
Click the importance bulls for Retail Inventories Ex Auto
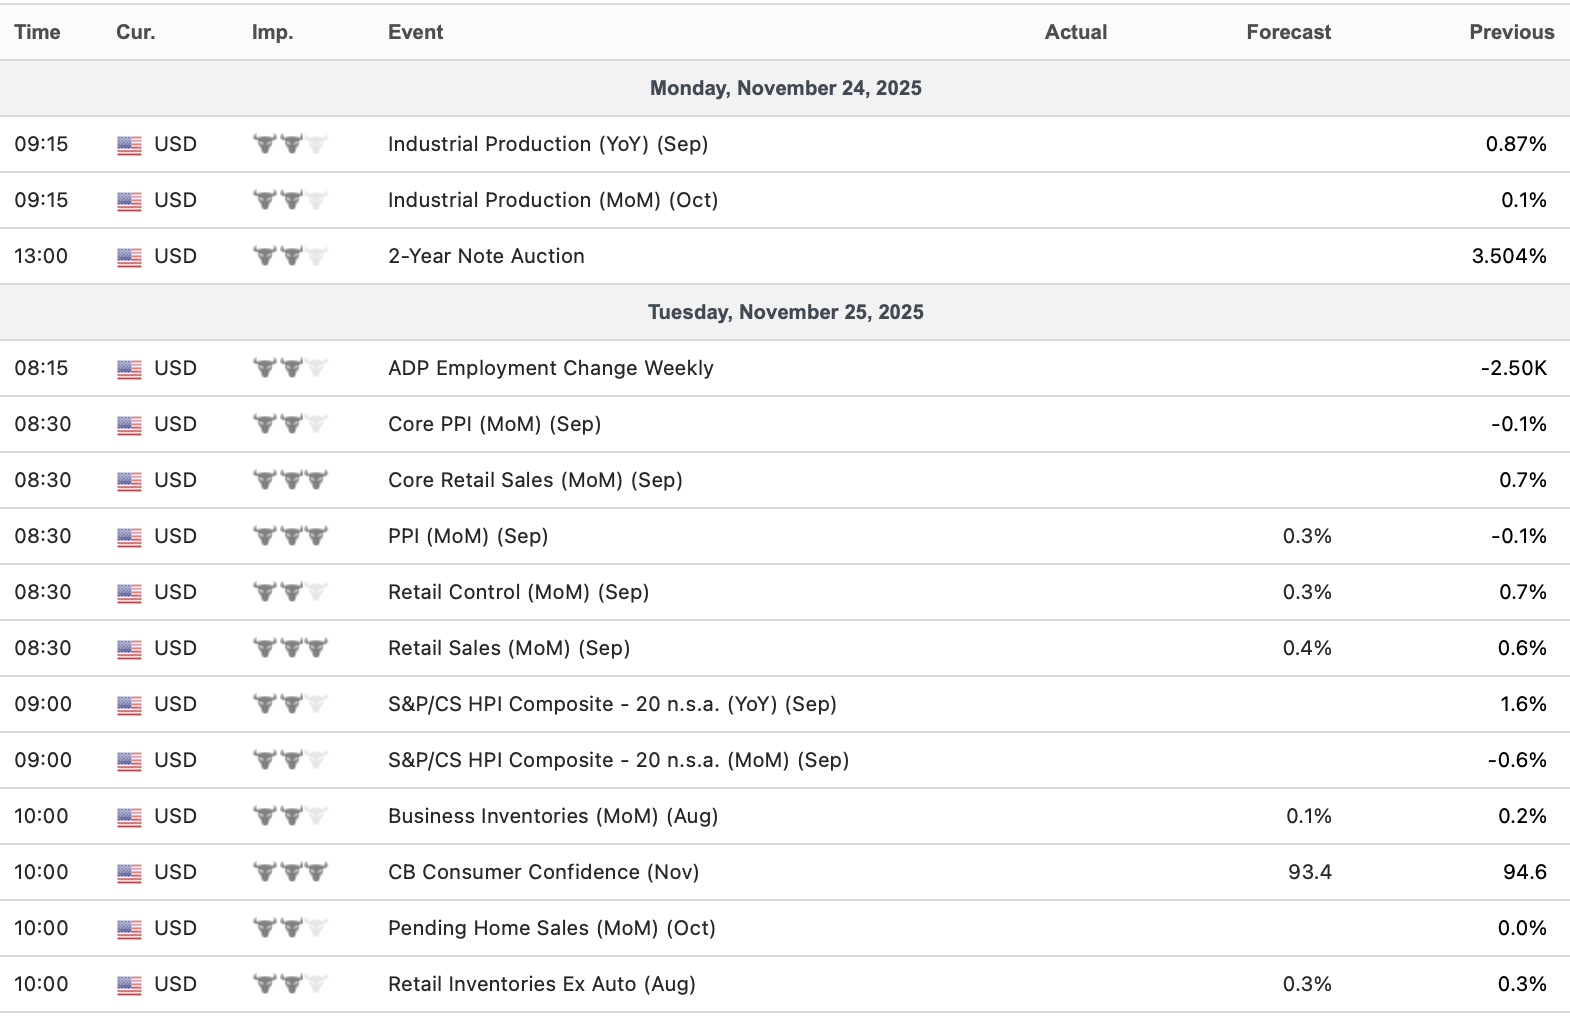[x=290, y=984]
